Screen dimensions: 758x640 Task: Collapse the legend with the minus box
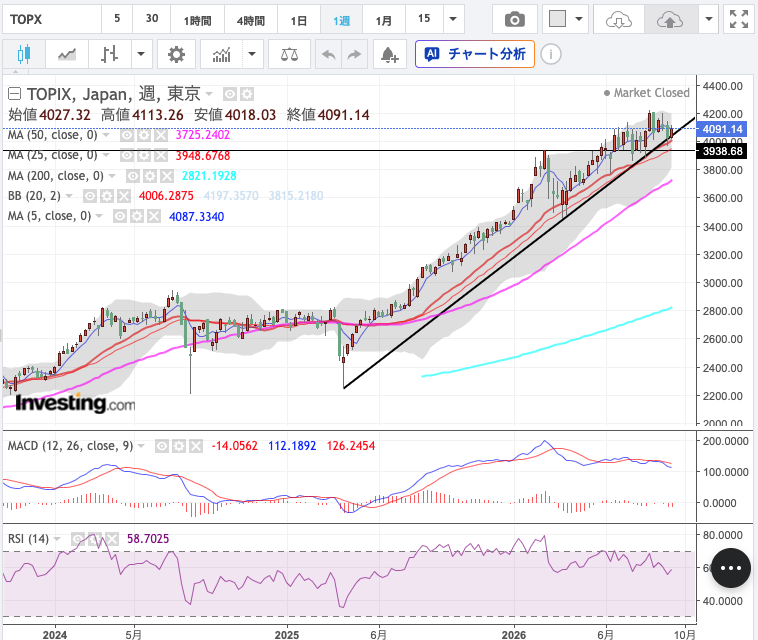point(15,93)
